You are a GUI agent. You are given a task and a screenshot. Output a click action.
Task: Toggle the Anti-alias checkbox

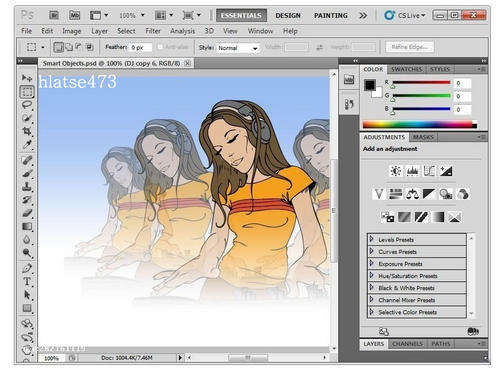pyautogui.click(x=160, y=47)
